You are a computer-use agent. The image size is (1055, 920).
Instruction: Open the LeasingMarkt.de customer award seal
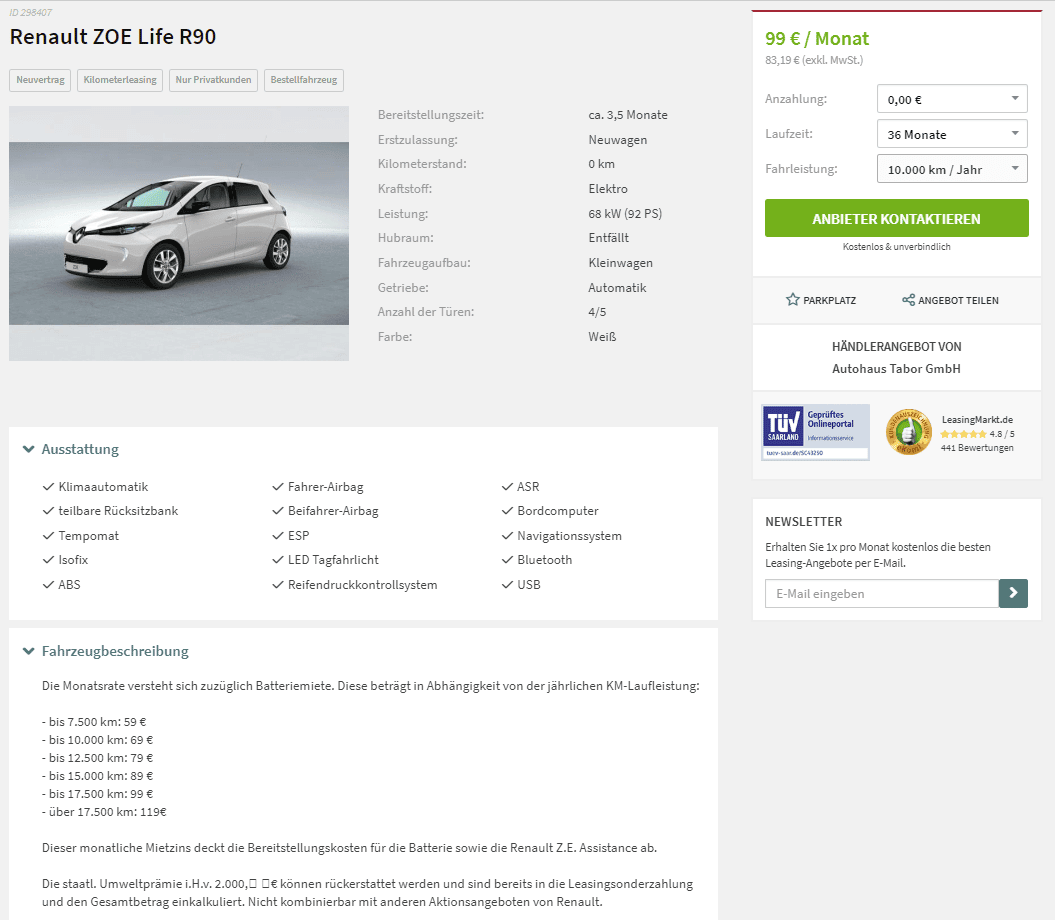[908, 432]
